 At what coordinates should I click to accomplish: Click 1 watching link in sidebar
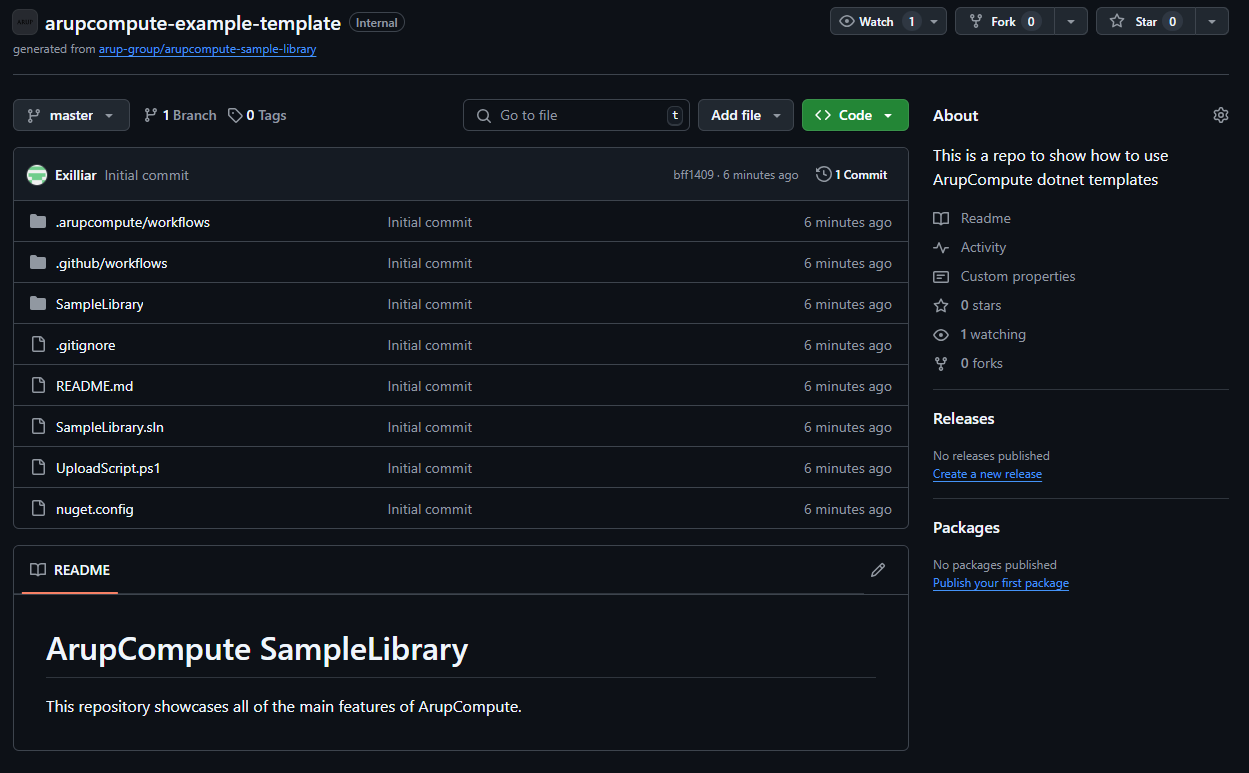point(993,334)
